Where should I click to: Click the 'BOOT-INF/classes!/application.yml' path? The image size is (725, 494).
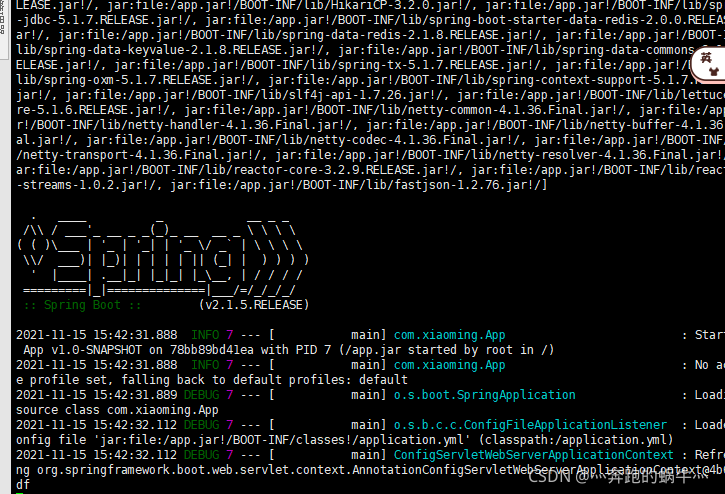[351, 440]
